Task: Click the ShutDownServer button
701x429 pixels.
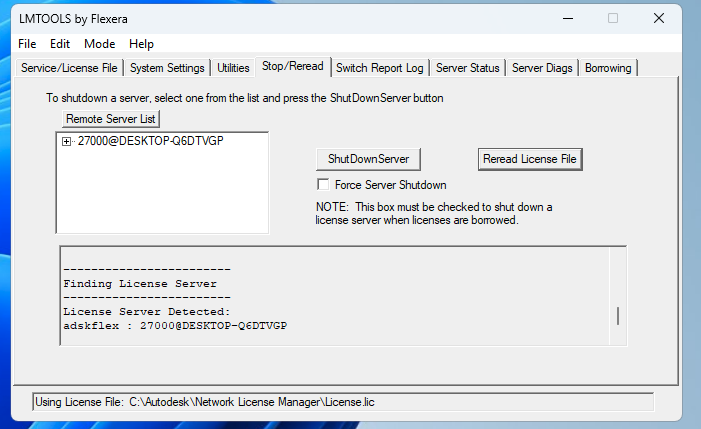Action: 368,159
